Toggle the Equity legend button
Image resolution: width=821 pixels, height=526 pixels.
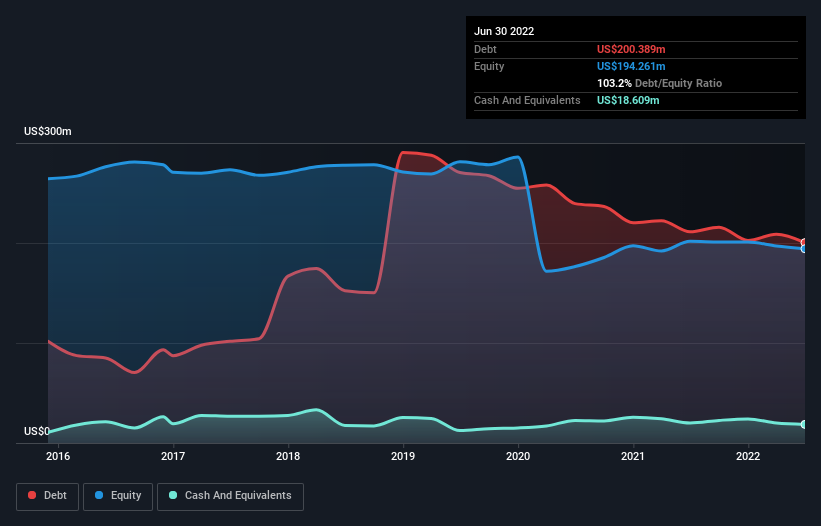pos(118,496)
